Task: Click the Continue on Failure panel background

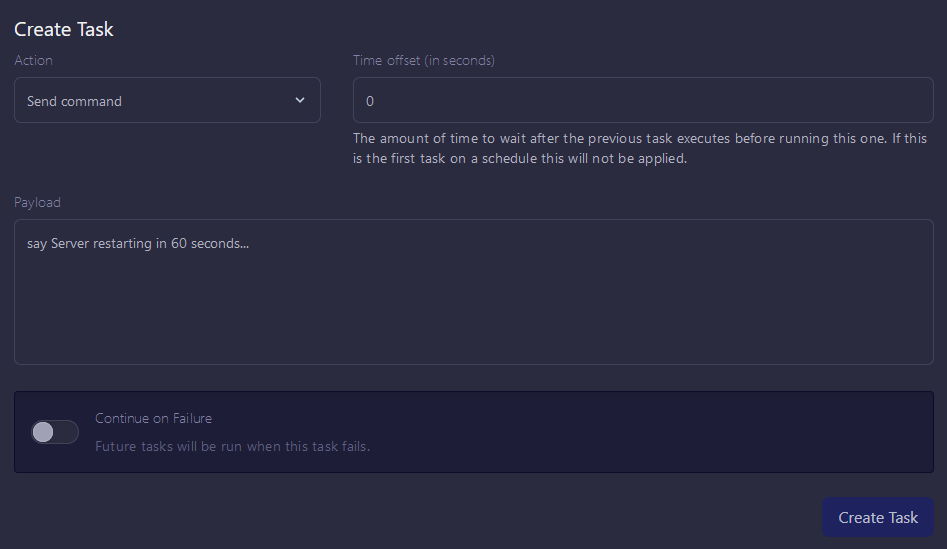Action: (x=650, y=432)
